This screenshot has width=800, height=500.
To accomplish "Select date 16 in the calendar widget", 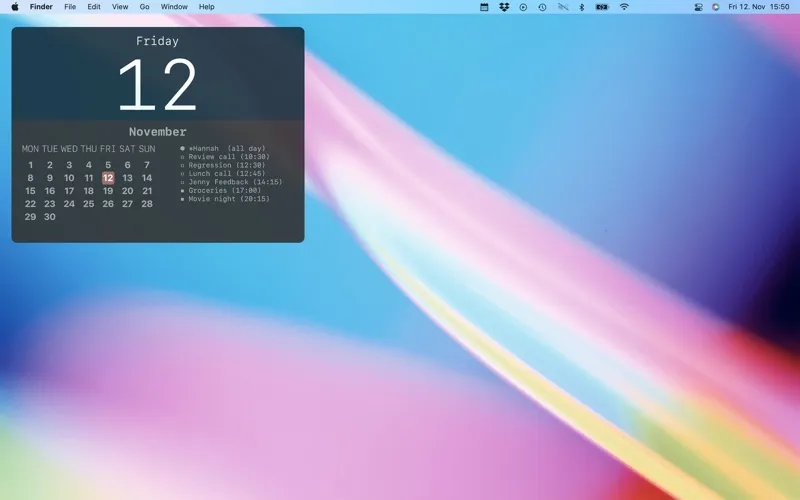I will pyautogui.click(x=49, y=191).
